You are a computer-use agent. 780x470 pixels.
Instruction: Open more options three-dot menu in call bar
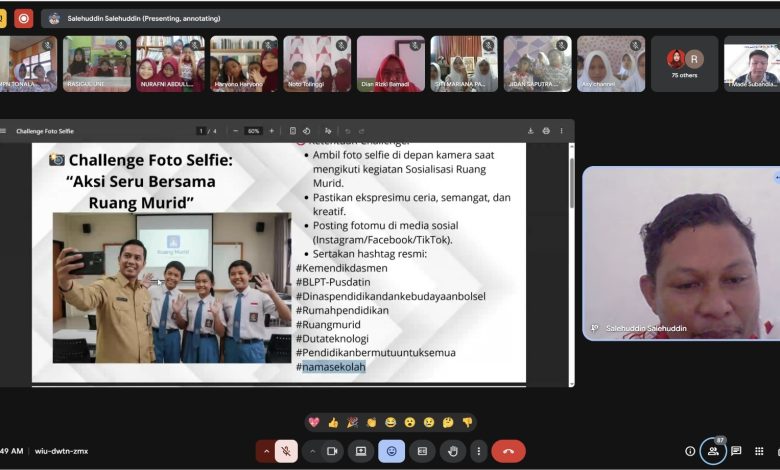coord(479,451)
